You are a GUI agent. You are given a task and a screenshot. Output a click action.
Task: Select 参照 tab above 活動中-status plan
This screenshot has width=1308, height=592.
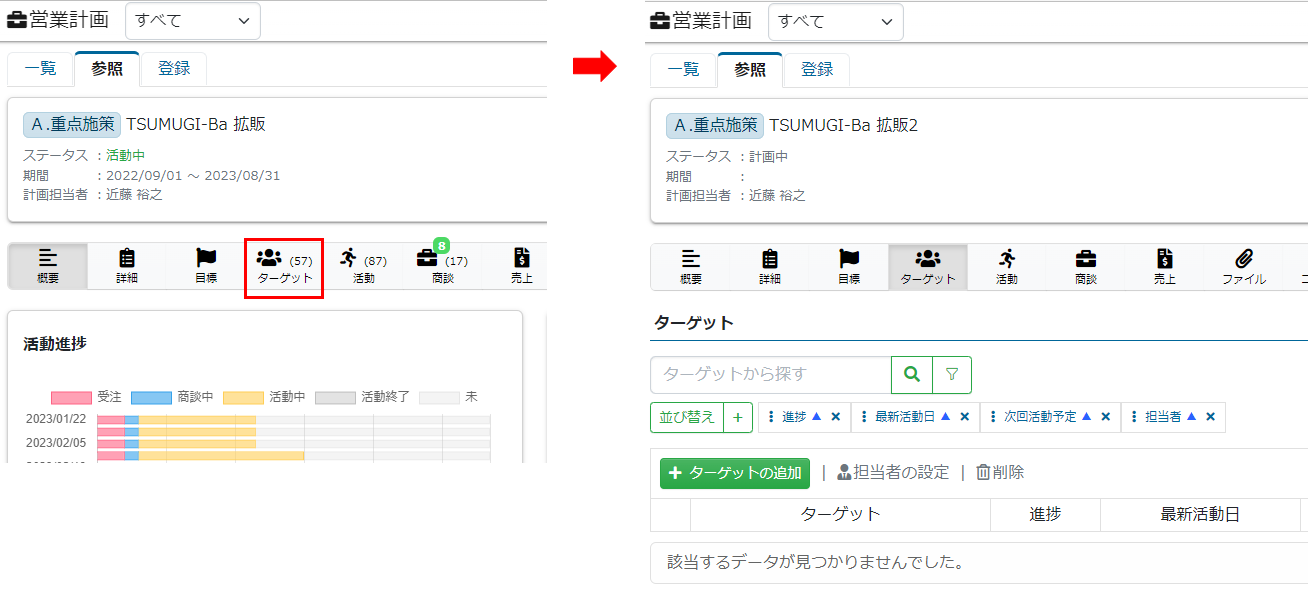pyautogui.click(x=107, y=69)
